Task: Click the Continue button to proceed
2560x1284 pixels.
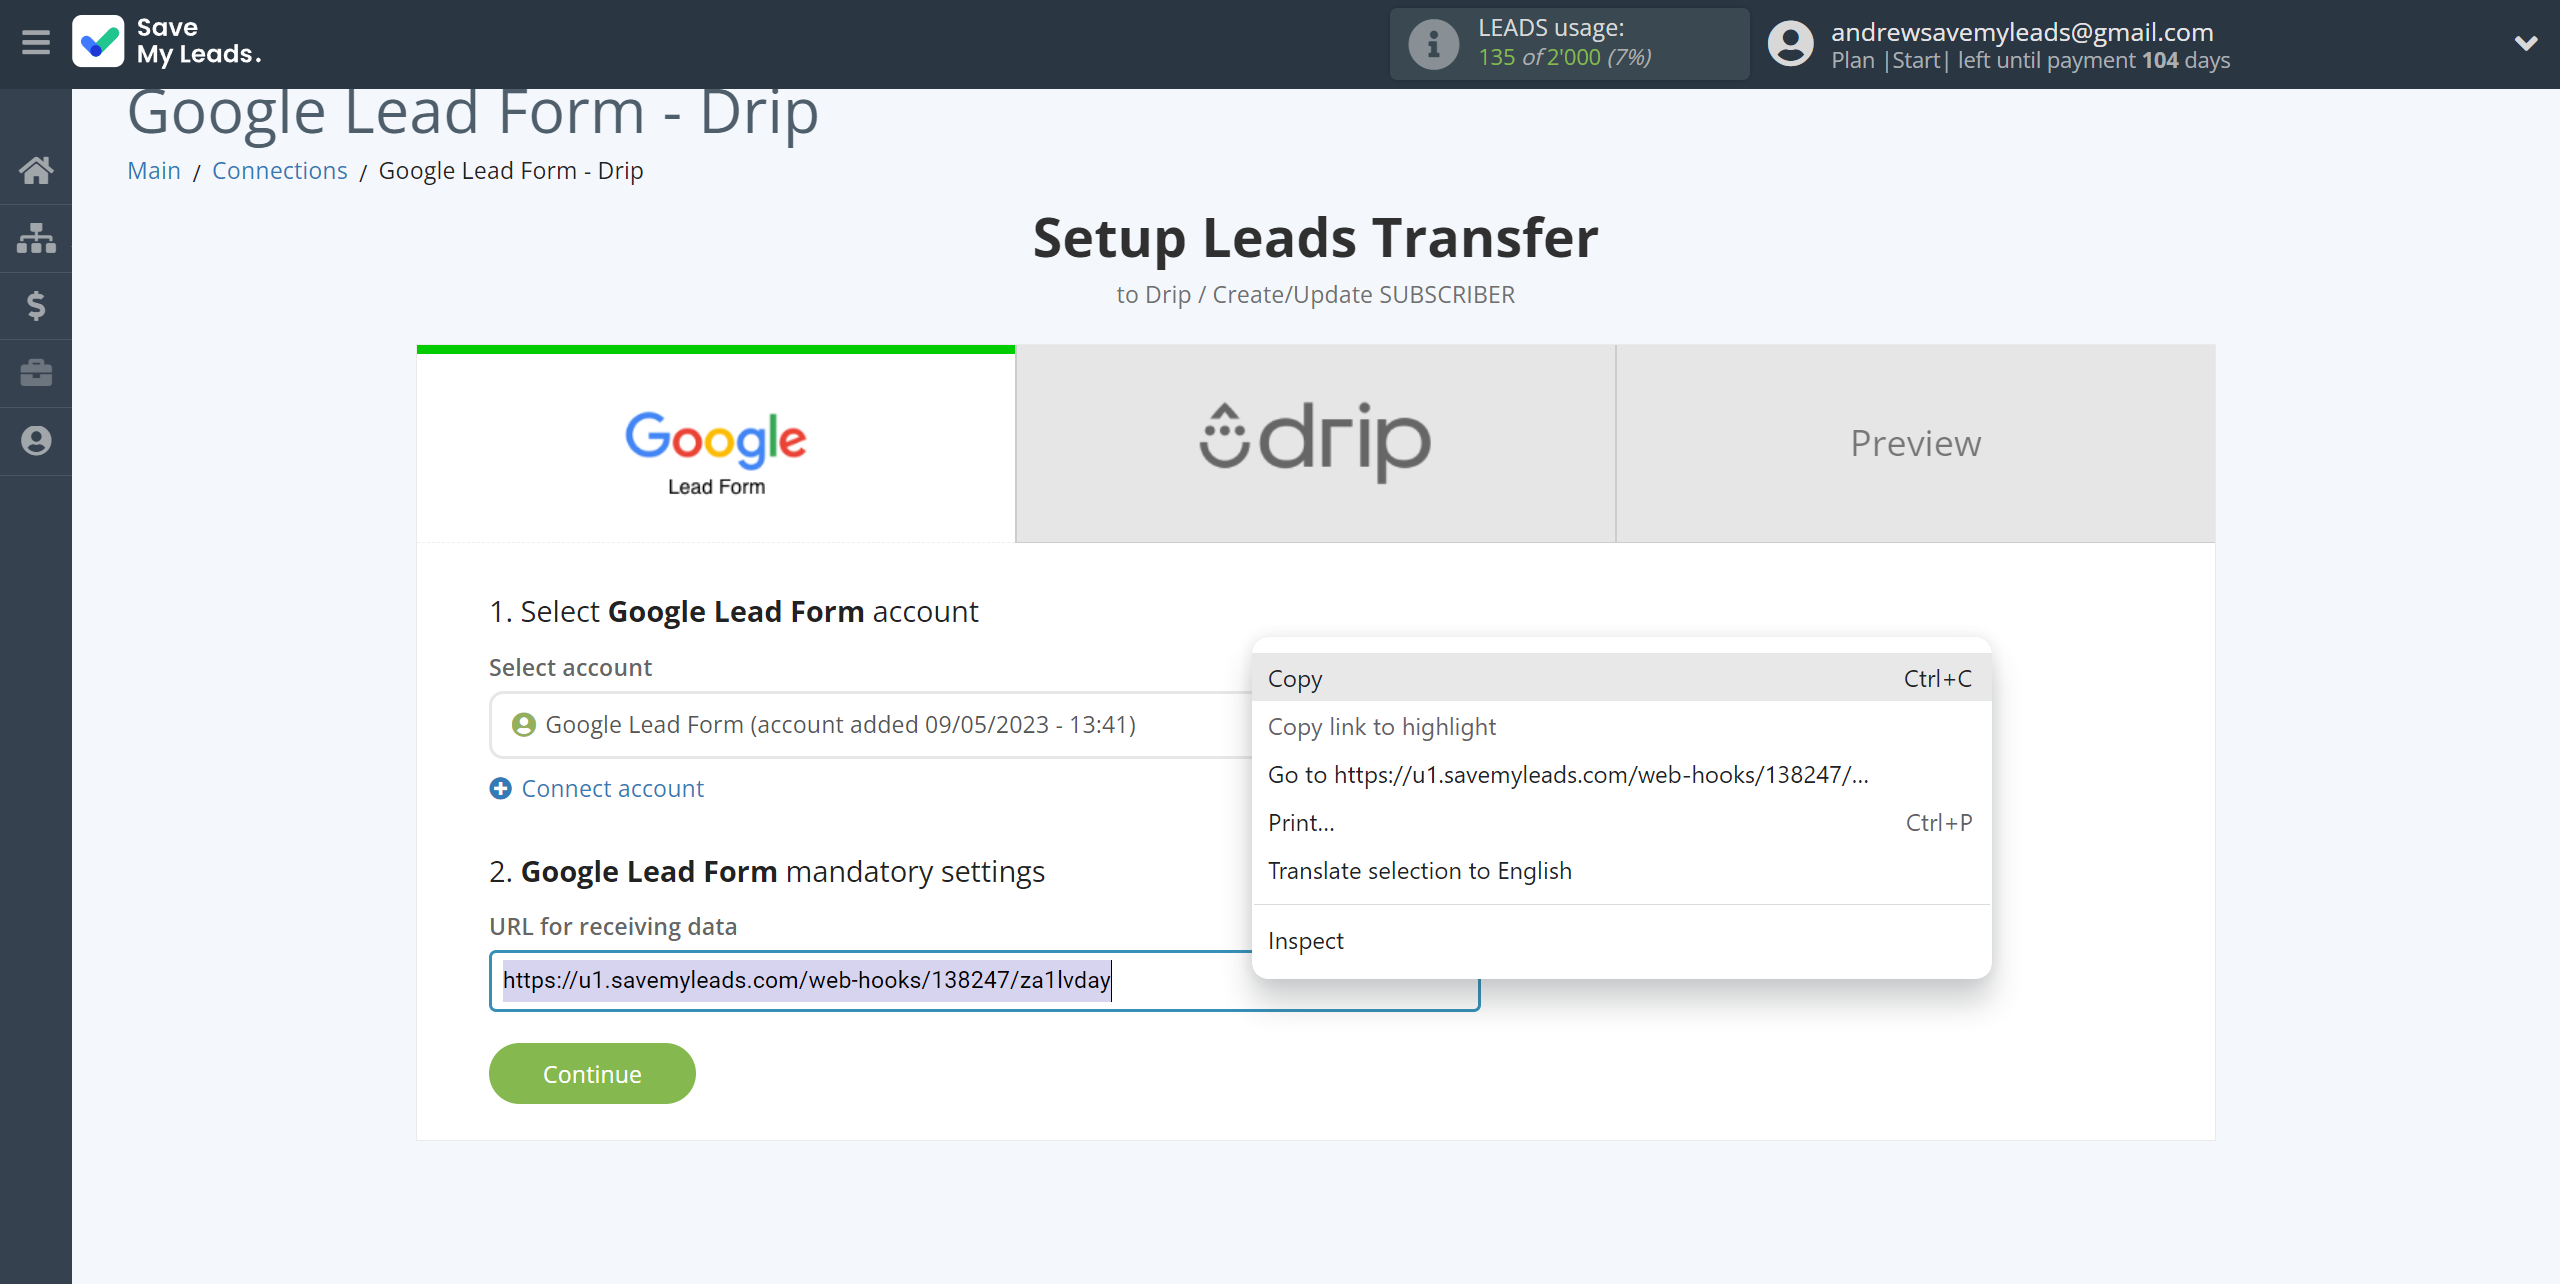Action: 593,1073
